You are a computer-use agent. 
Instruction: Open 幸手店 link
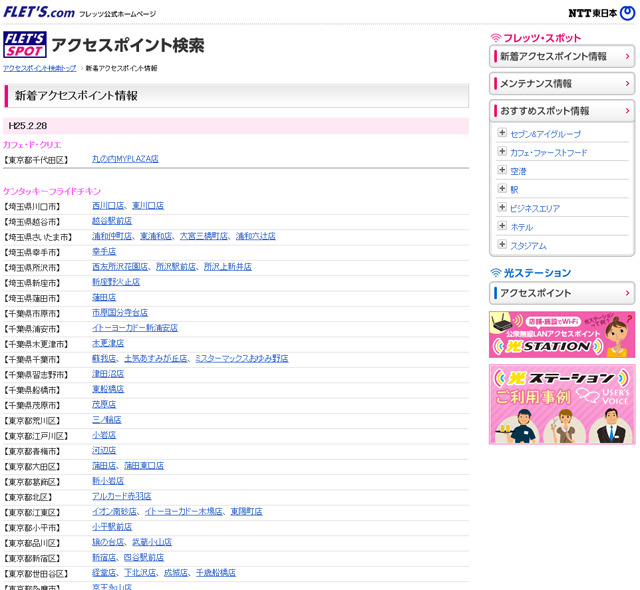click(104, 252)
